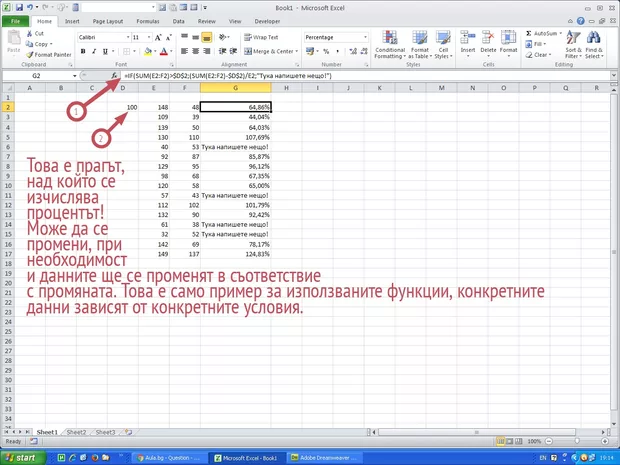Toggle Underline formatting
620x465 pixels.
[x=105, y=51]
